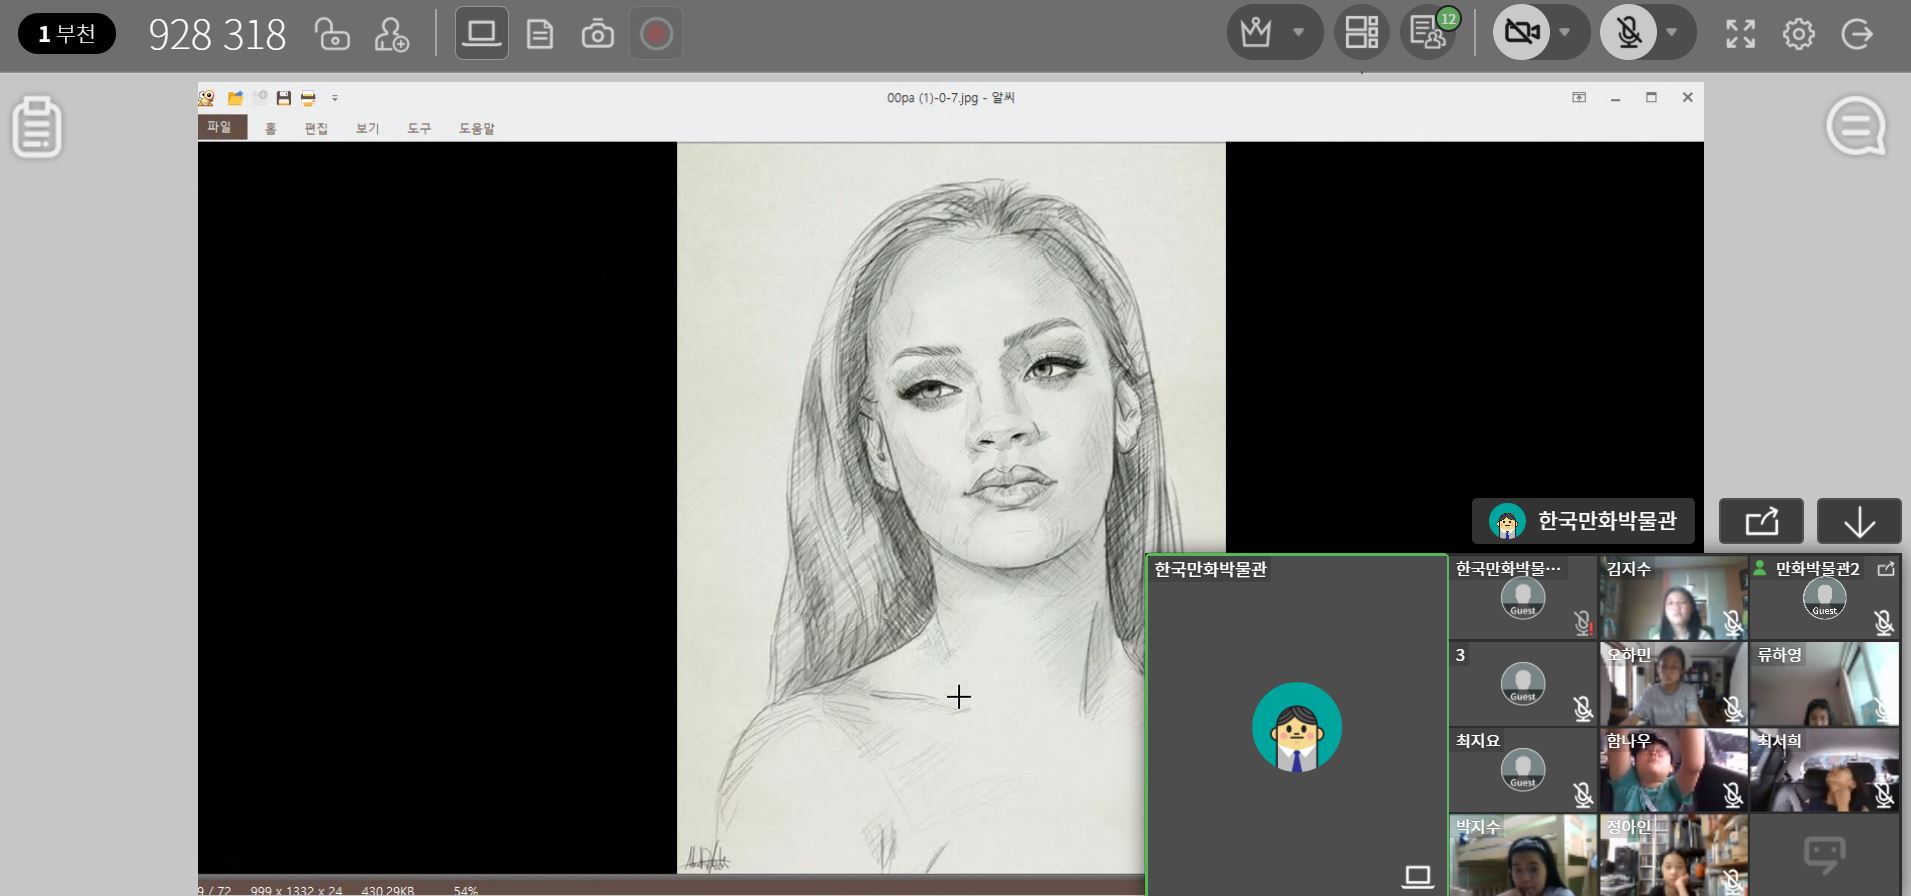Image resolution: width=1911 pixels, height=896 pixels.
Task: Toggle screen sharing laptop icon
Action: coord(482,33)
